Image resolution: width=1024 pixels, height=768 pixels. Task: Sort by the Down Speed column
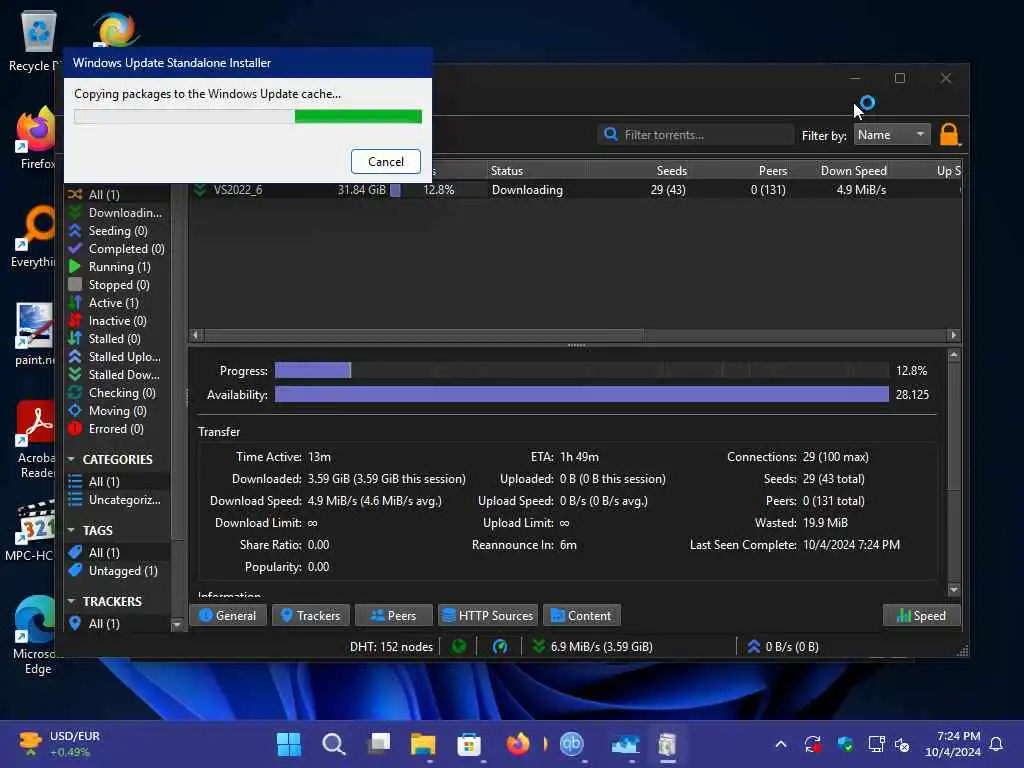tap(853, 170)
